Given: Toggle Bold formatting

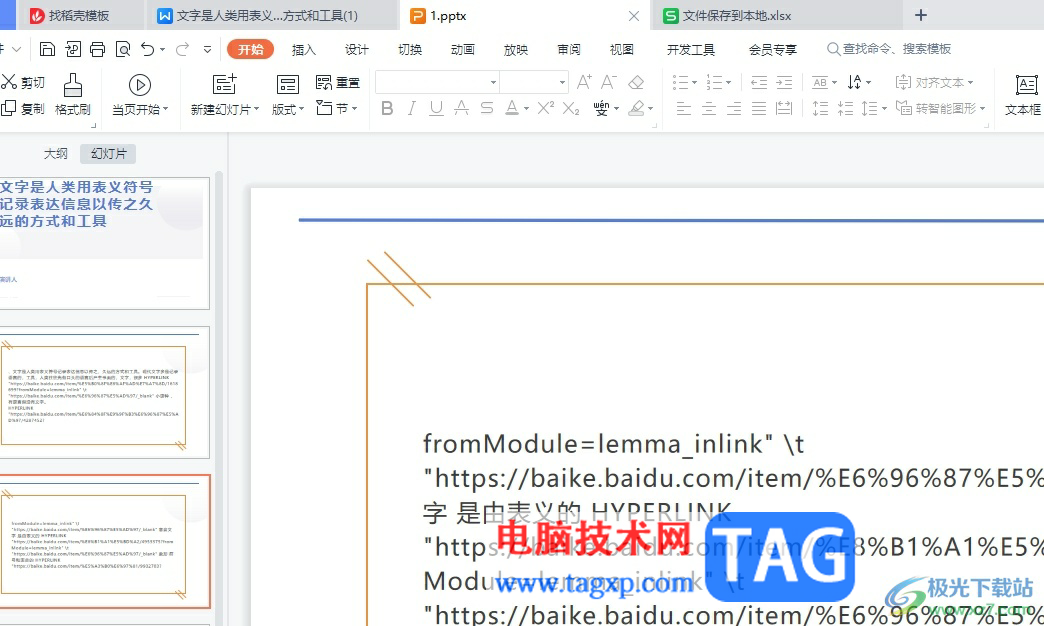Looking at the screenshot, I should tap(387, 108).
